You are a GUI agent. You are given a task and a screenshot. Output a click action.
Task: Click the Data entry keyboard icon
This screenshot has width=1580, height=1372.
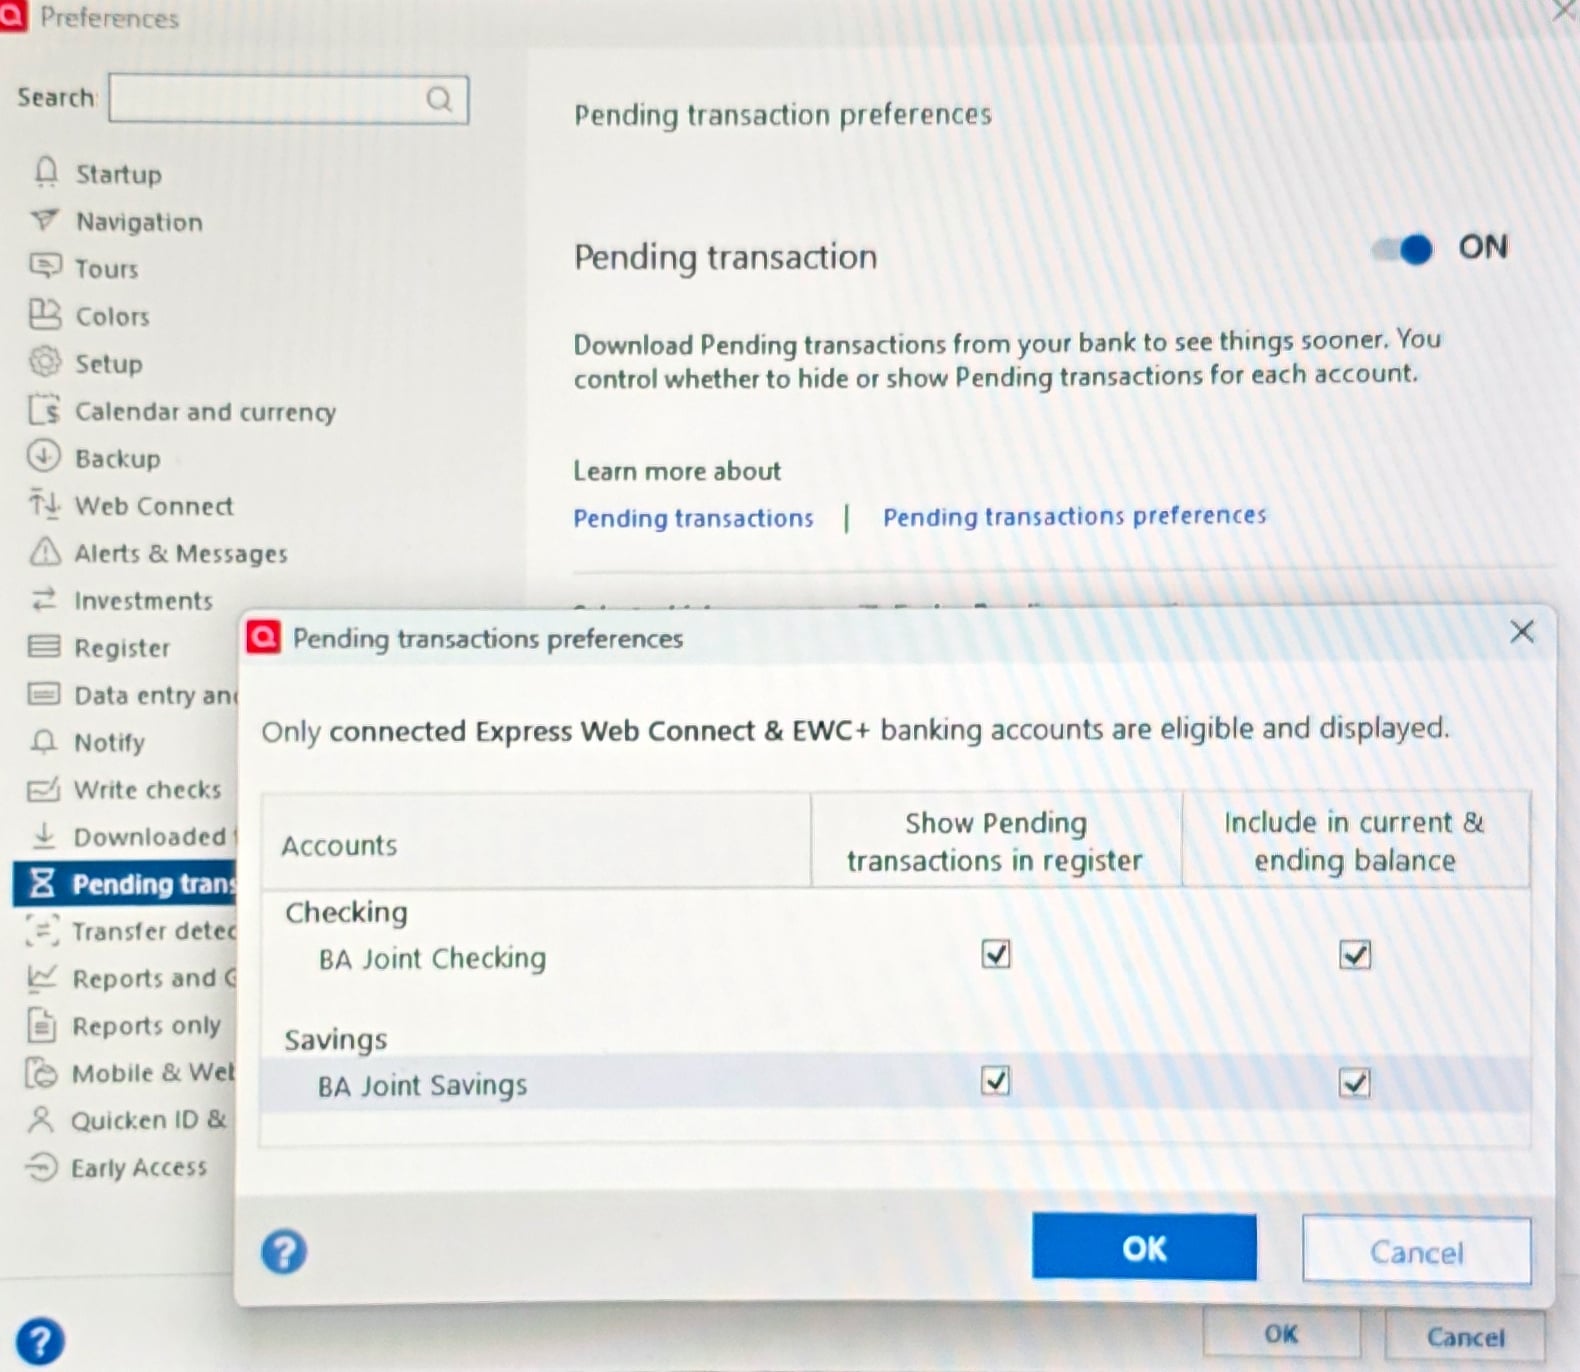(x=44, y=693)
